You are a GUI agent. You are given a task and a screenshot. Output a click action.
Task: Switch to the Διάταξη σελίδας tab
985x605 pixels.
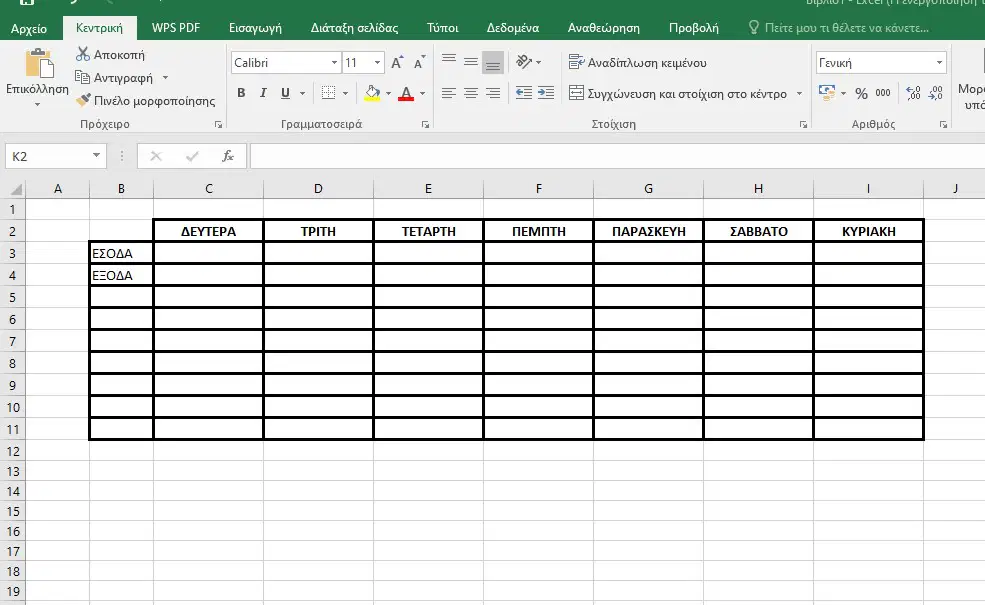pos(354,28)
